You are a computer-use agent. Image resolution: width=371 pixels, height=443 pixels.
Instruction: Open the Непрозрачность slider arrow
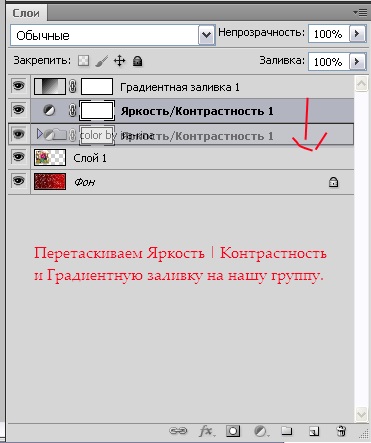(357, 34)
